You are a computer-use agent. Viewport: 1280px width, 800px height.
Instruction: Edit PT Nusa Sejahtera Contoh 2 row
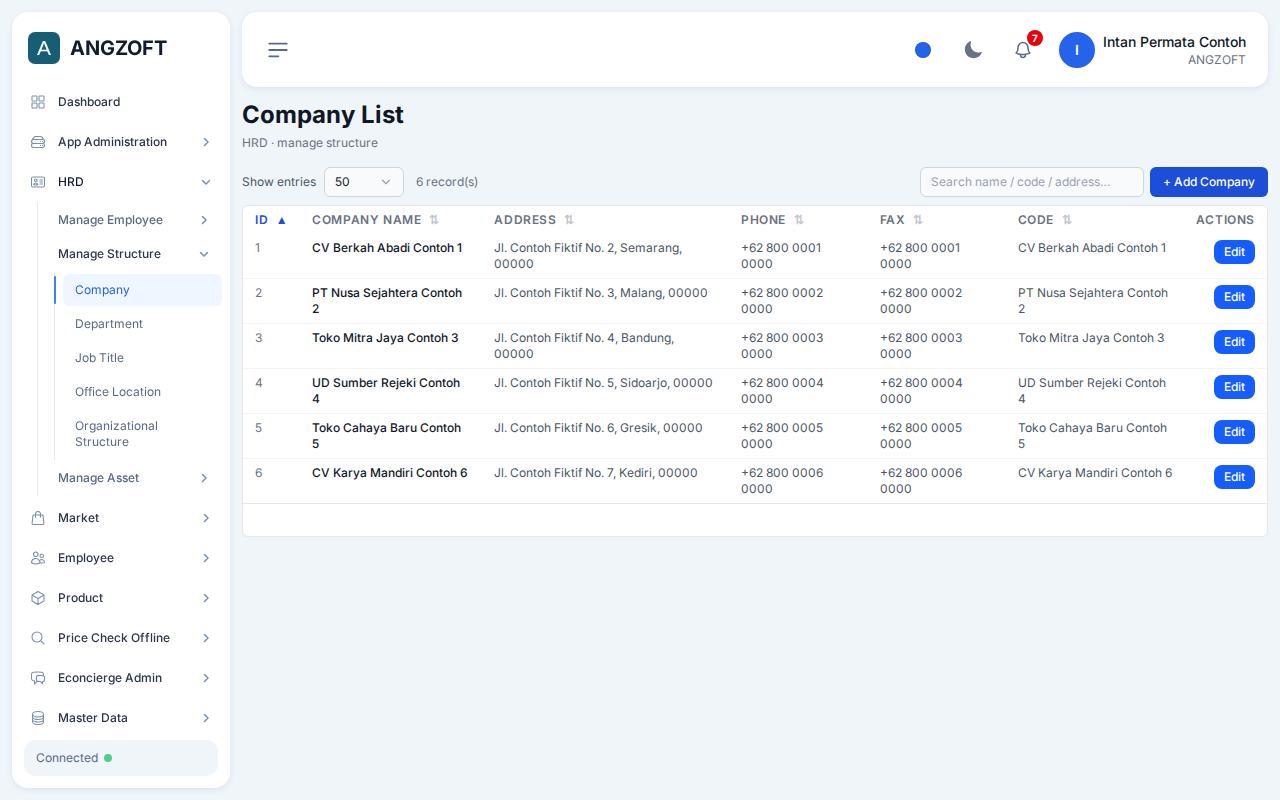pyautogui.click(x=1234, y=297)
